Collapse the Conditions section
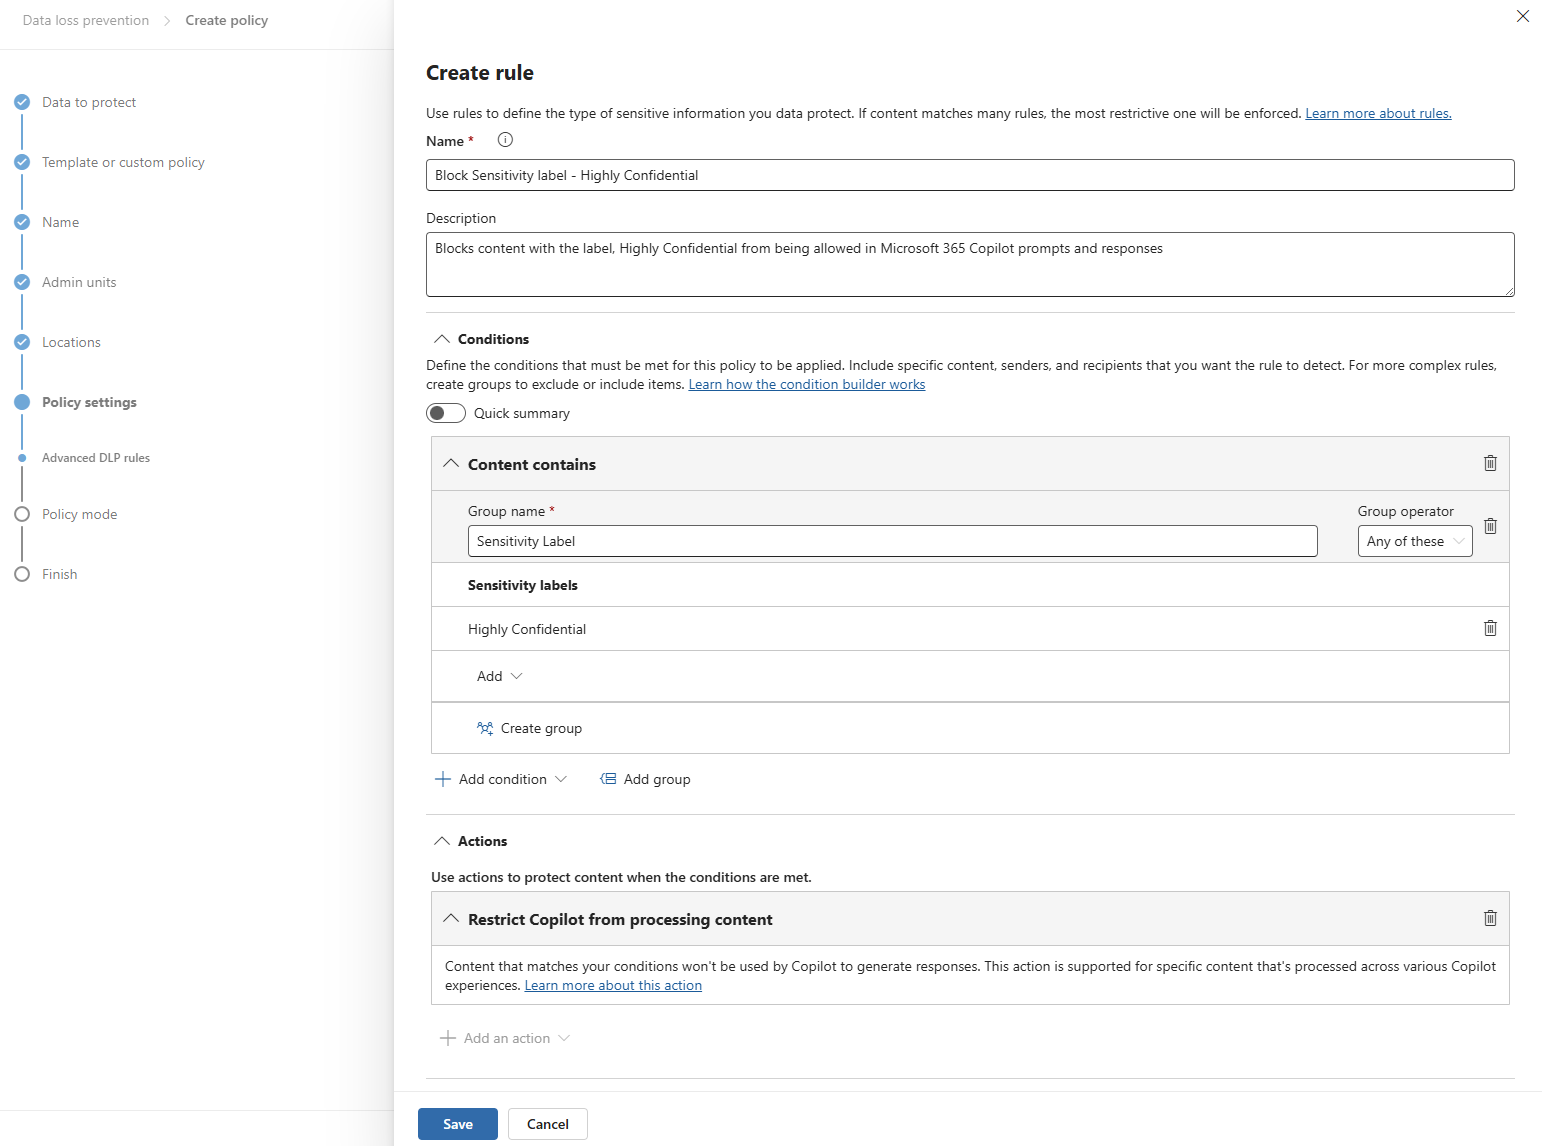Viewport: 1542px width, 1146px height. [x=442, y=339]
